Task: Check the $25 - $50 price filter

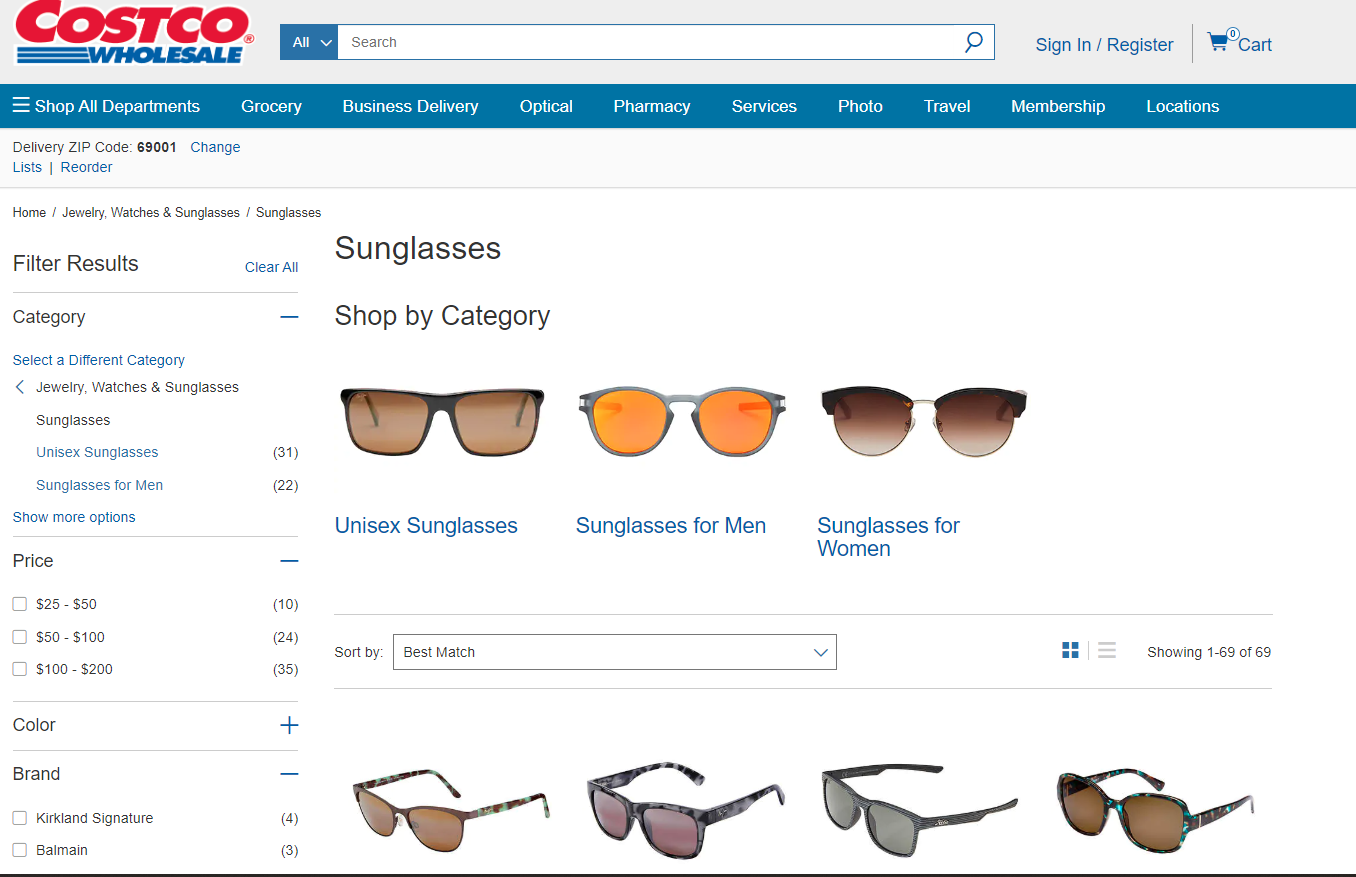Action: click(x=19, y=603)
